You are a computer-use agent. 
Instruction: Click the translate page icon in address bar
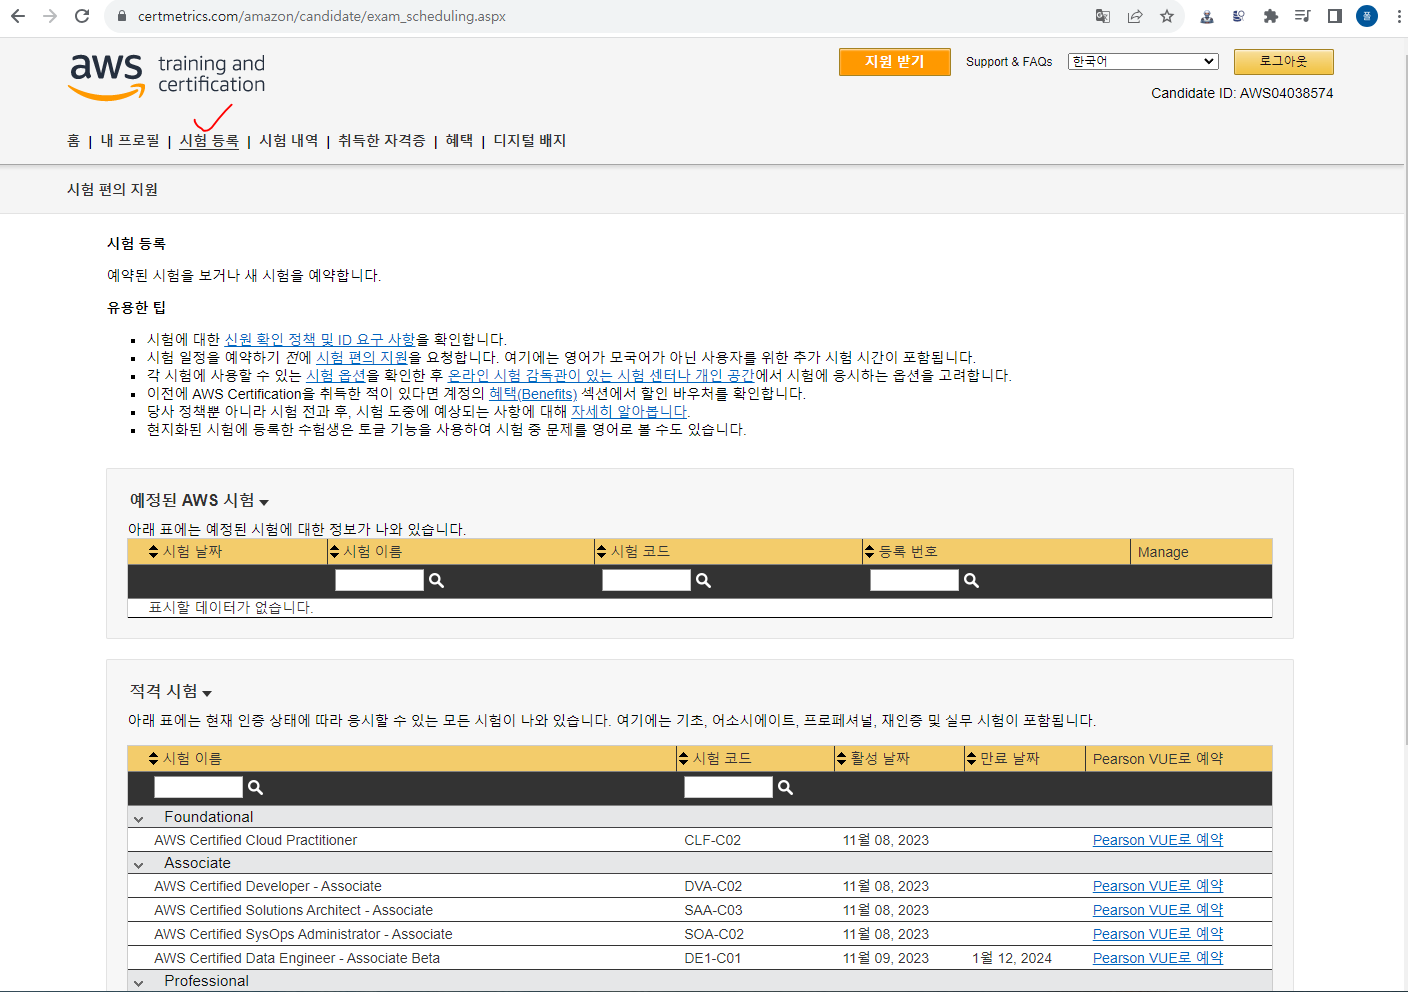tap(1103, 16)
